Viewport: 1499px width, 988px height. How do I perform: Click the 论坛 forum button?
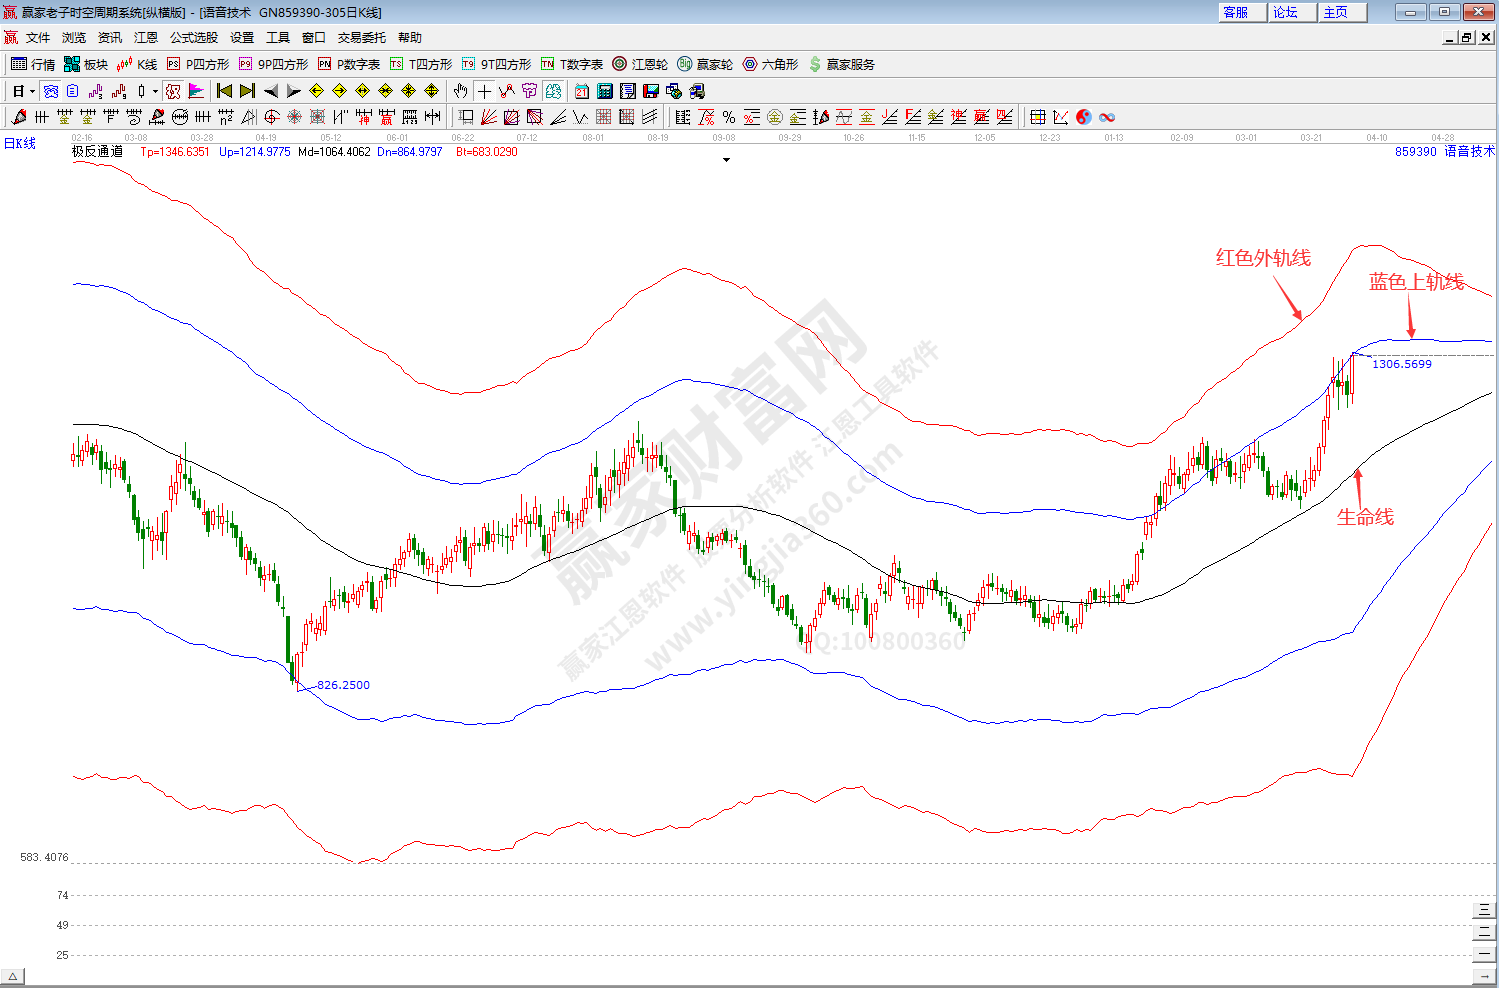pyautogui.click(x=1286, y=12)
